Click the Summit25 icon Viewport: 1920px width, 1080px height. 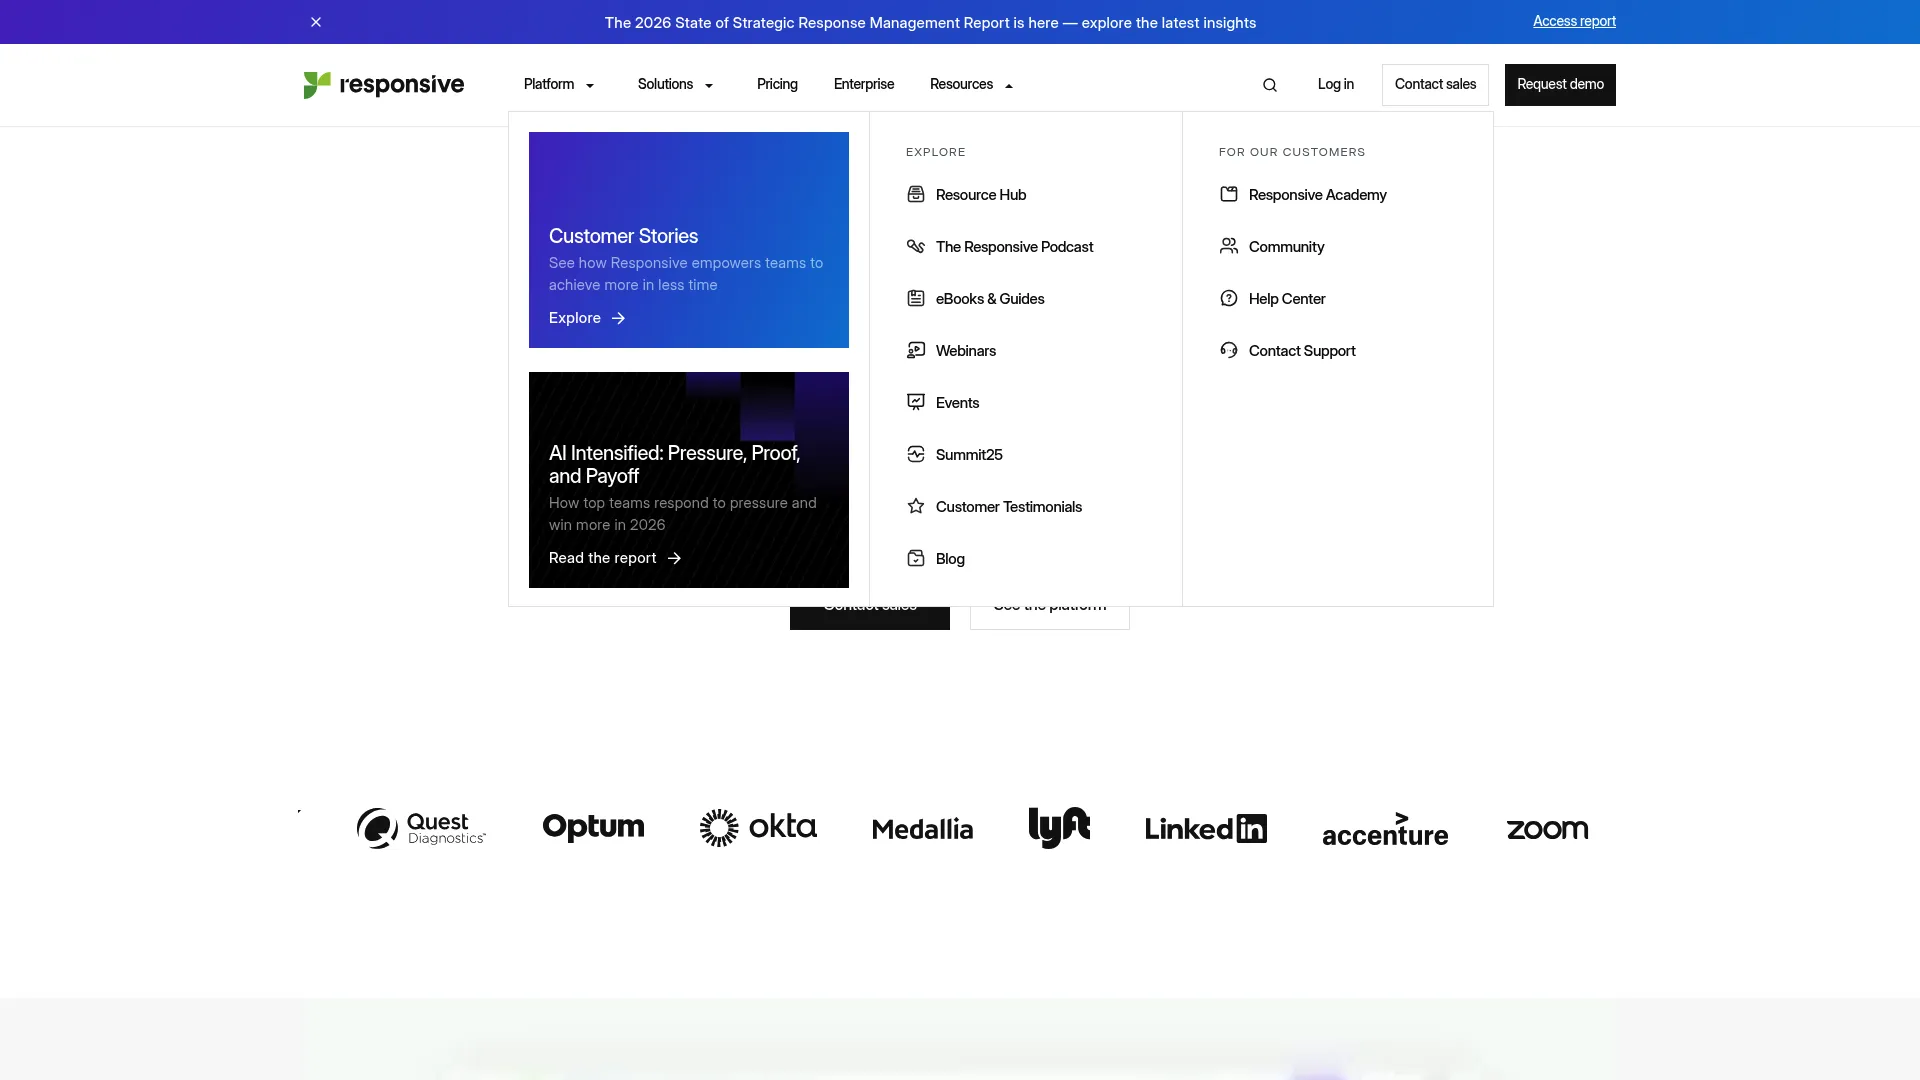(x=916, y=454)
